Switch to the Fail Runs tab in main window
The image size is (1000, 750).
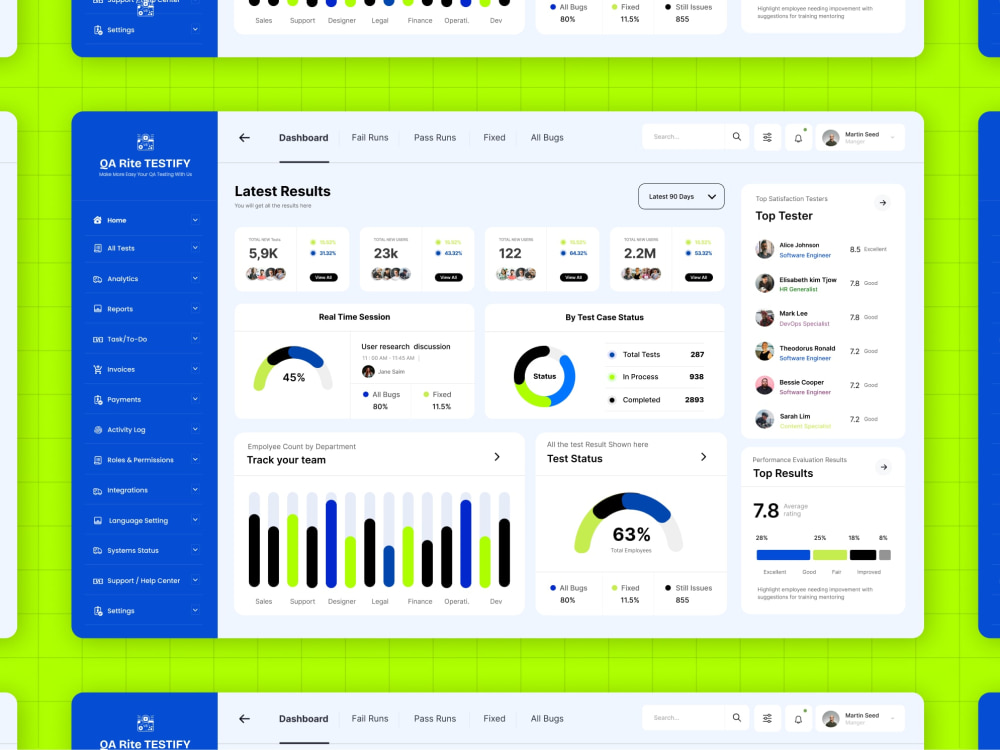click(370, 138)
